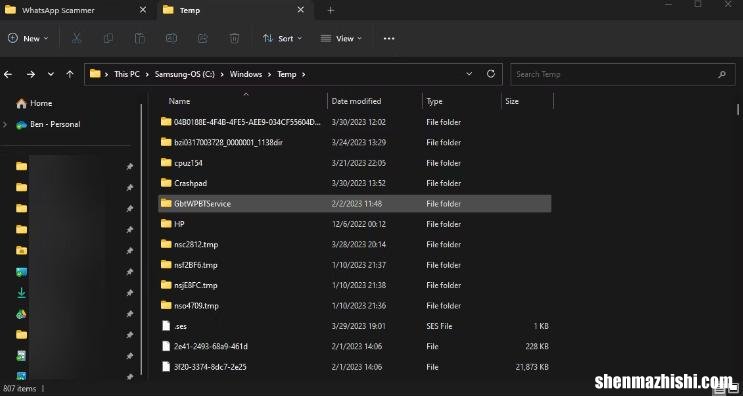Click the search magnifier icon
This screenshot has height=397, width=743.
[x=722, y=74]
